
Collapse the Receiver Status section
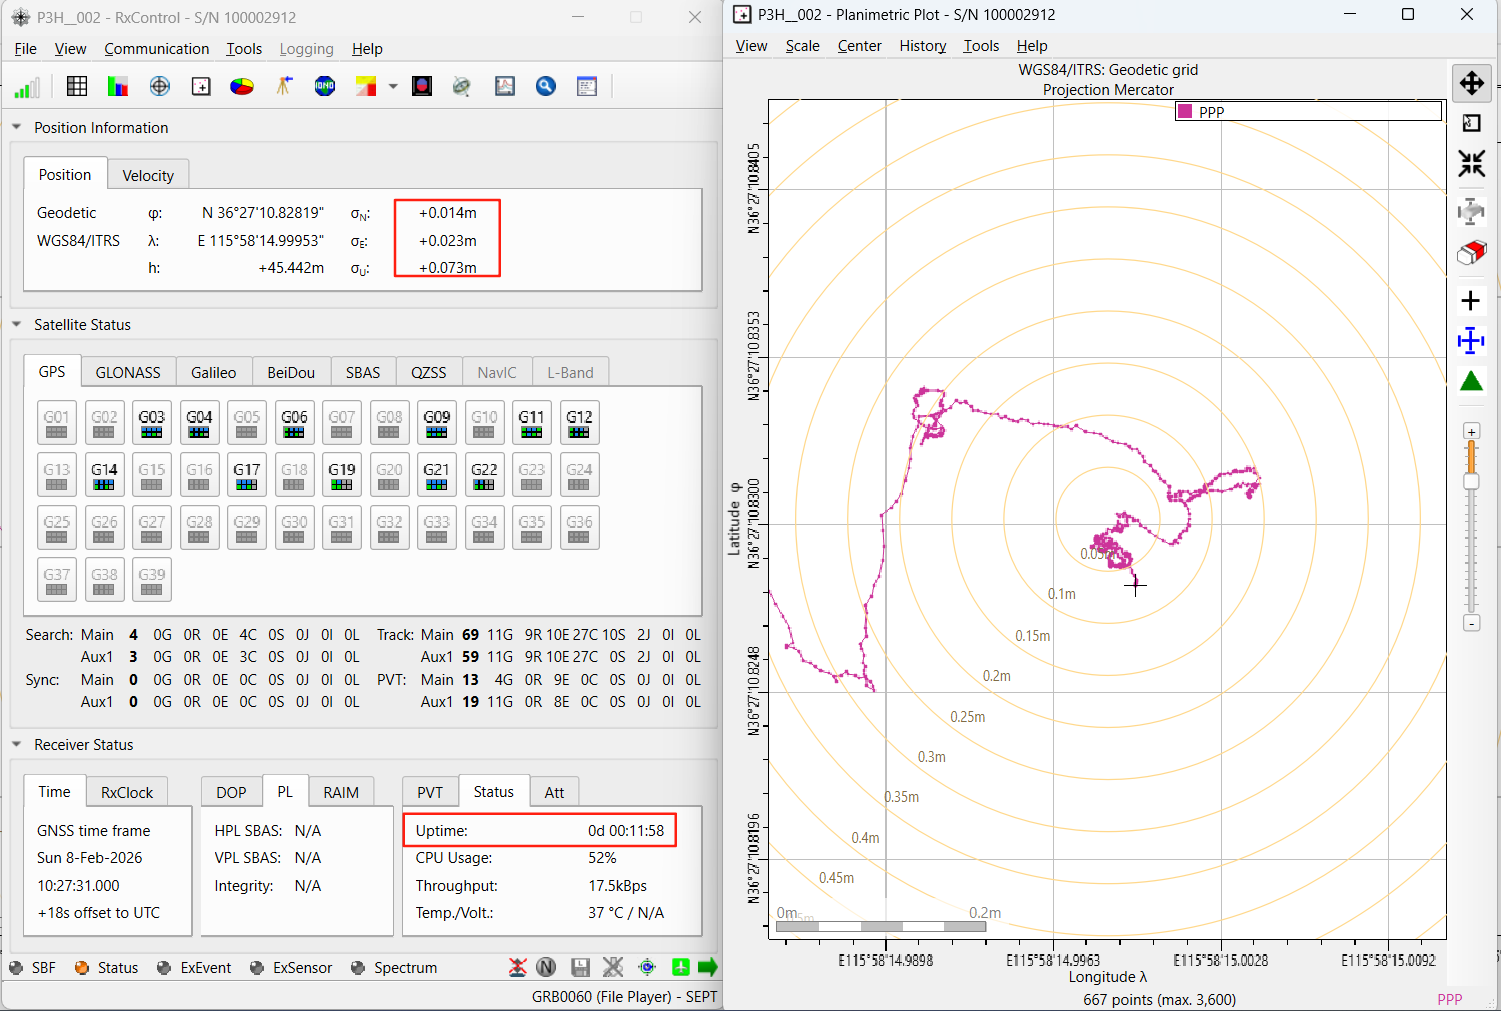17,744
